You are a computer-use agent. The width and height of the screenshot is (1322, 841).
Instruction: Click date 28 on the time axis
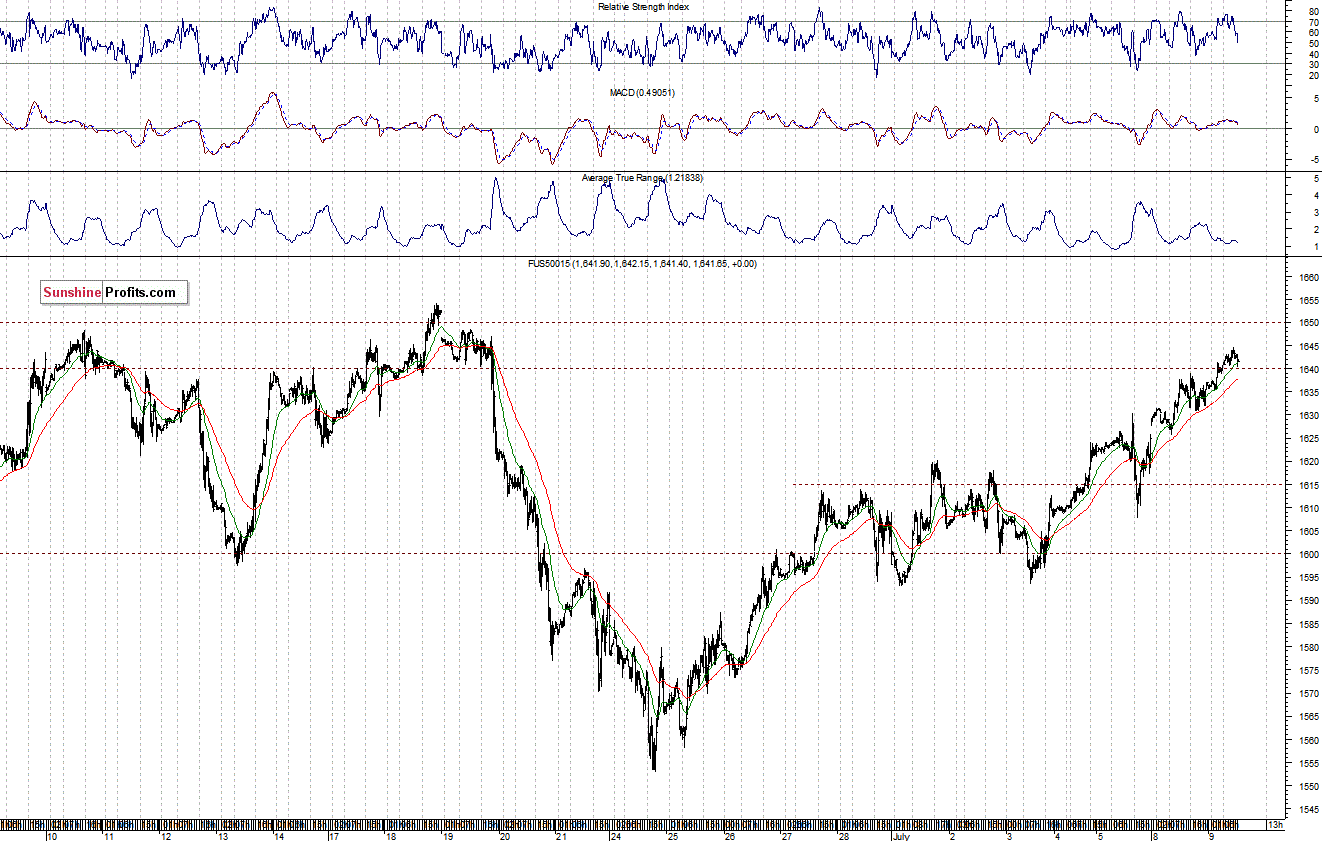(x=845, y=835)
